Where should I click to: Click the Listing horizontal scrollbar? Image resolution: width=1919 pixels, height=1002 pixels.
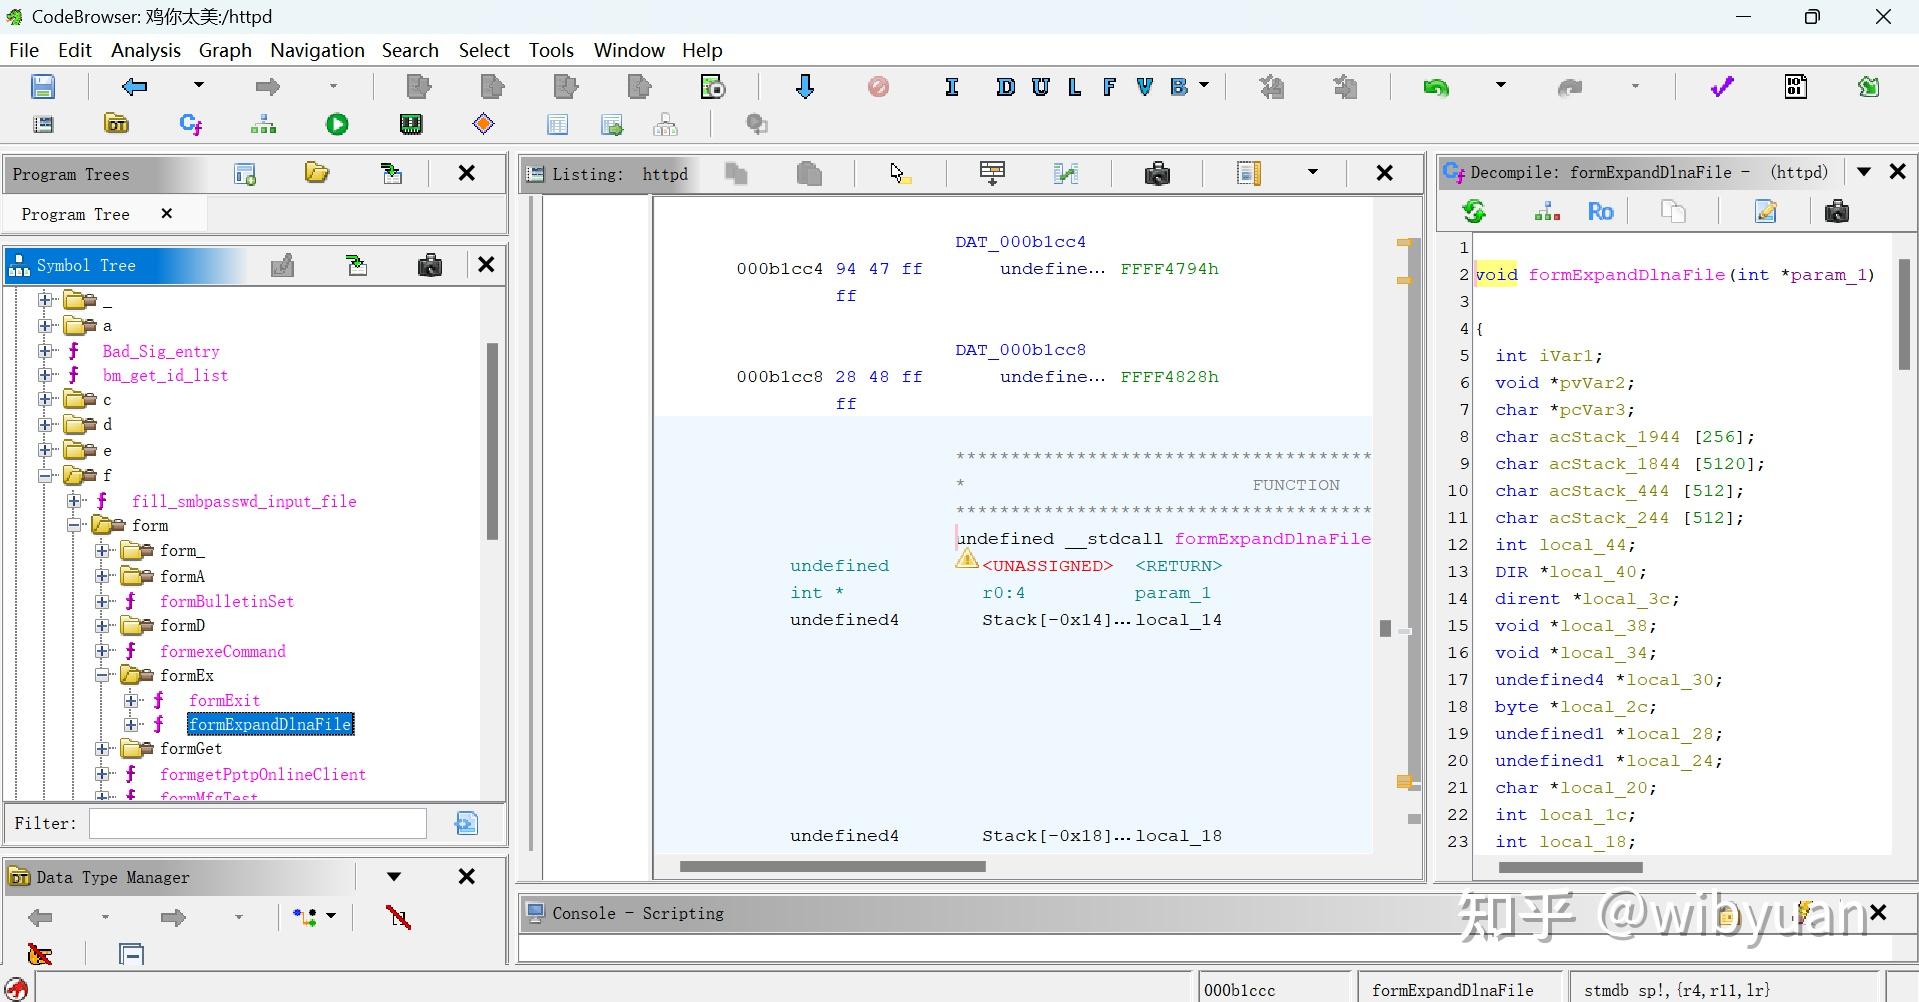pyautogui.click(x=832, y=866)
